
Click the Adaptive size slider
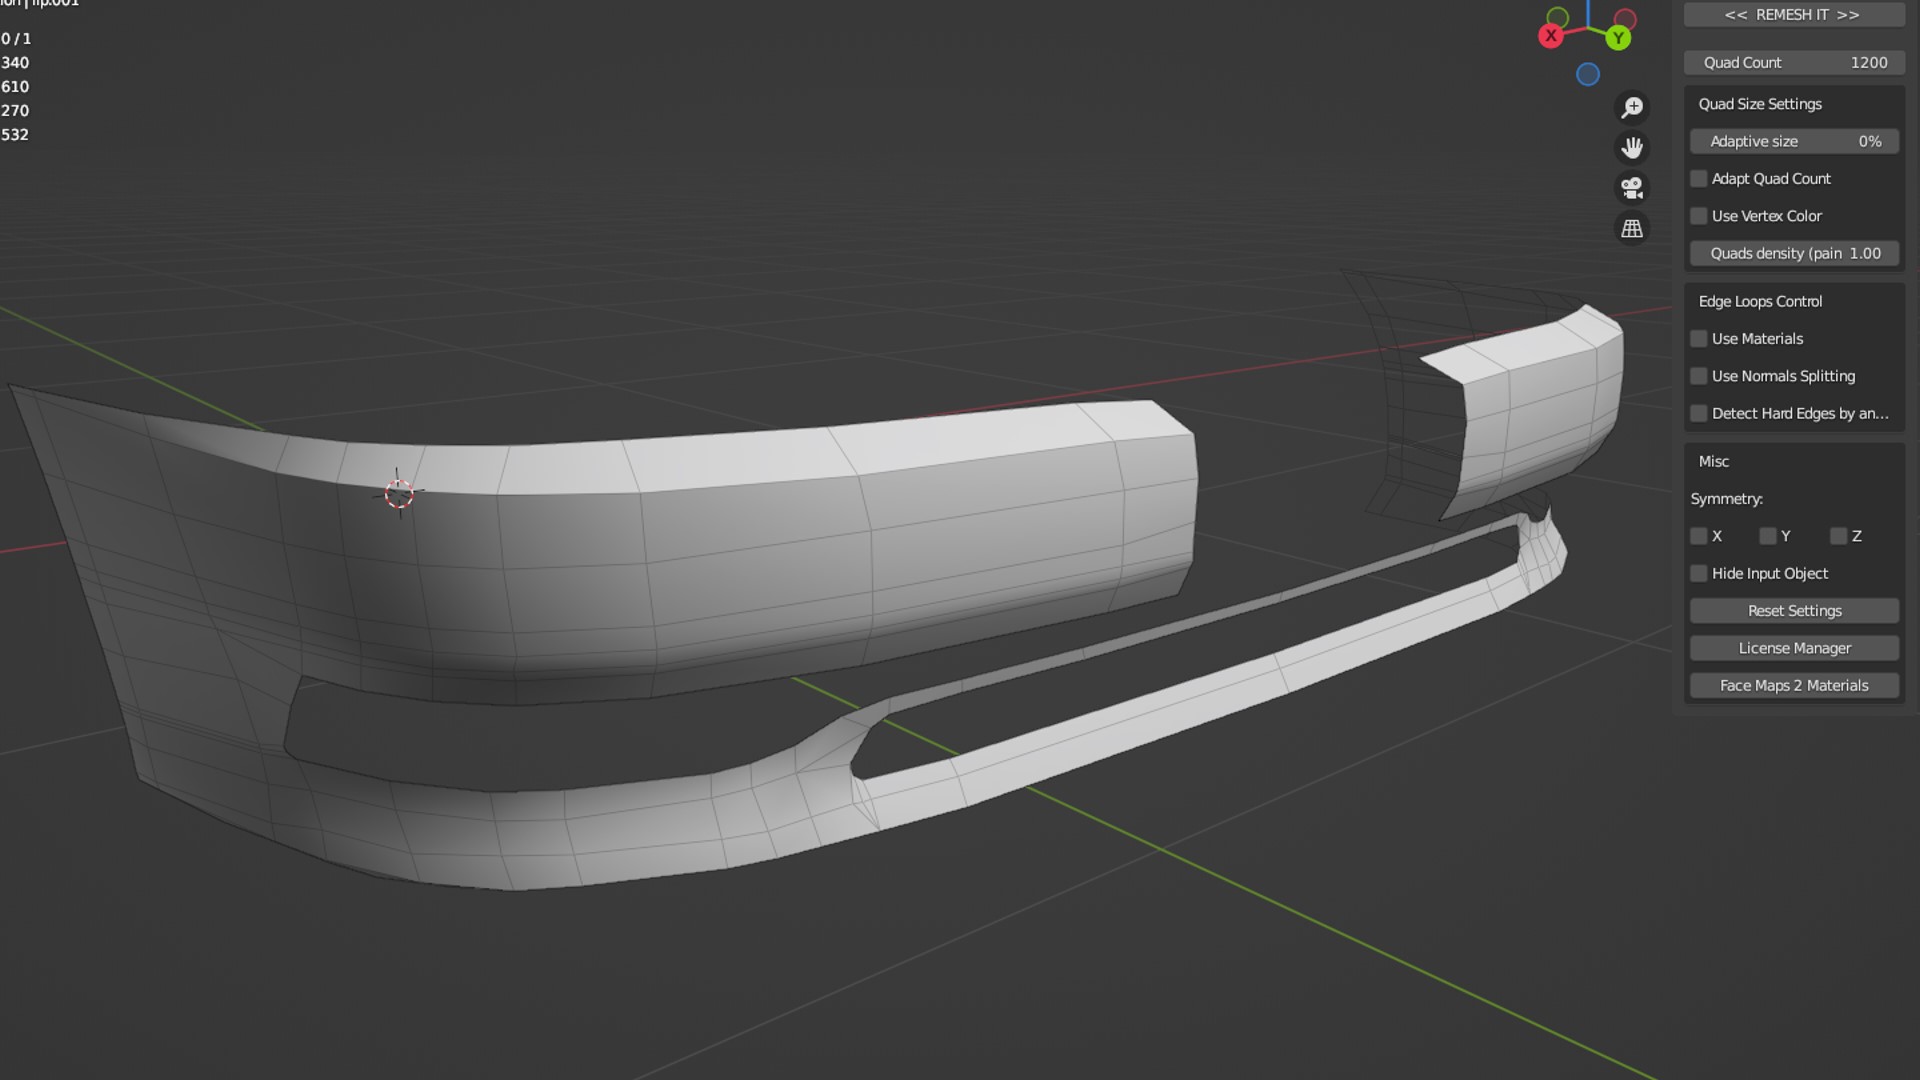(x=1794, y=141)
